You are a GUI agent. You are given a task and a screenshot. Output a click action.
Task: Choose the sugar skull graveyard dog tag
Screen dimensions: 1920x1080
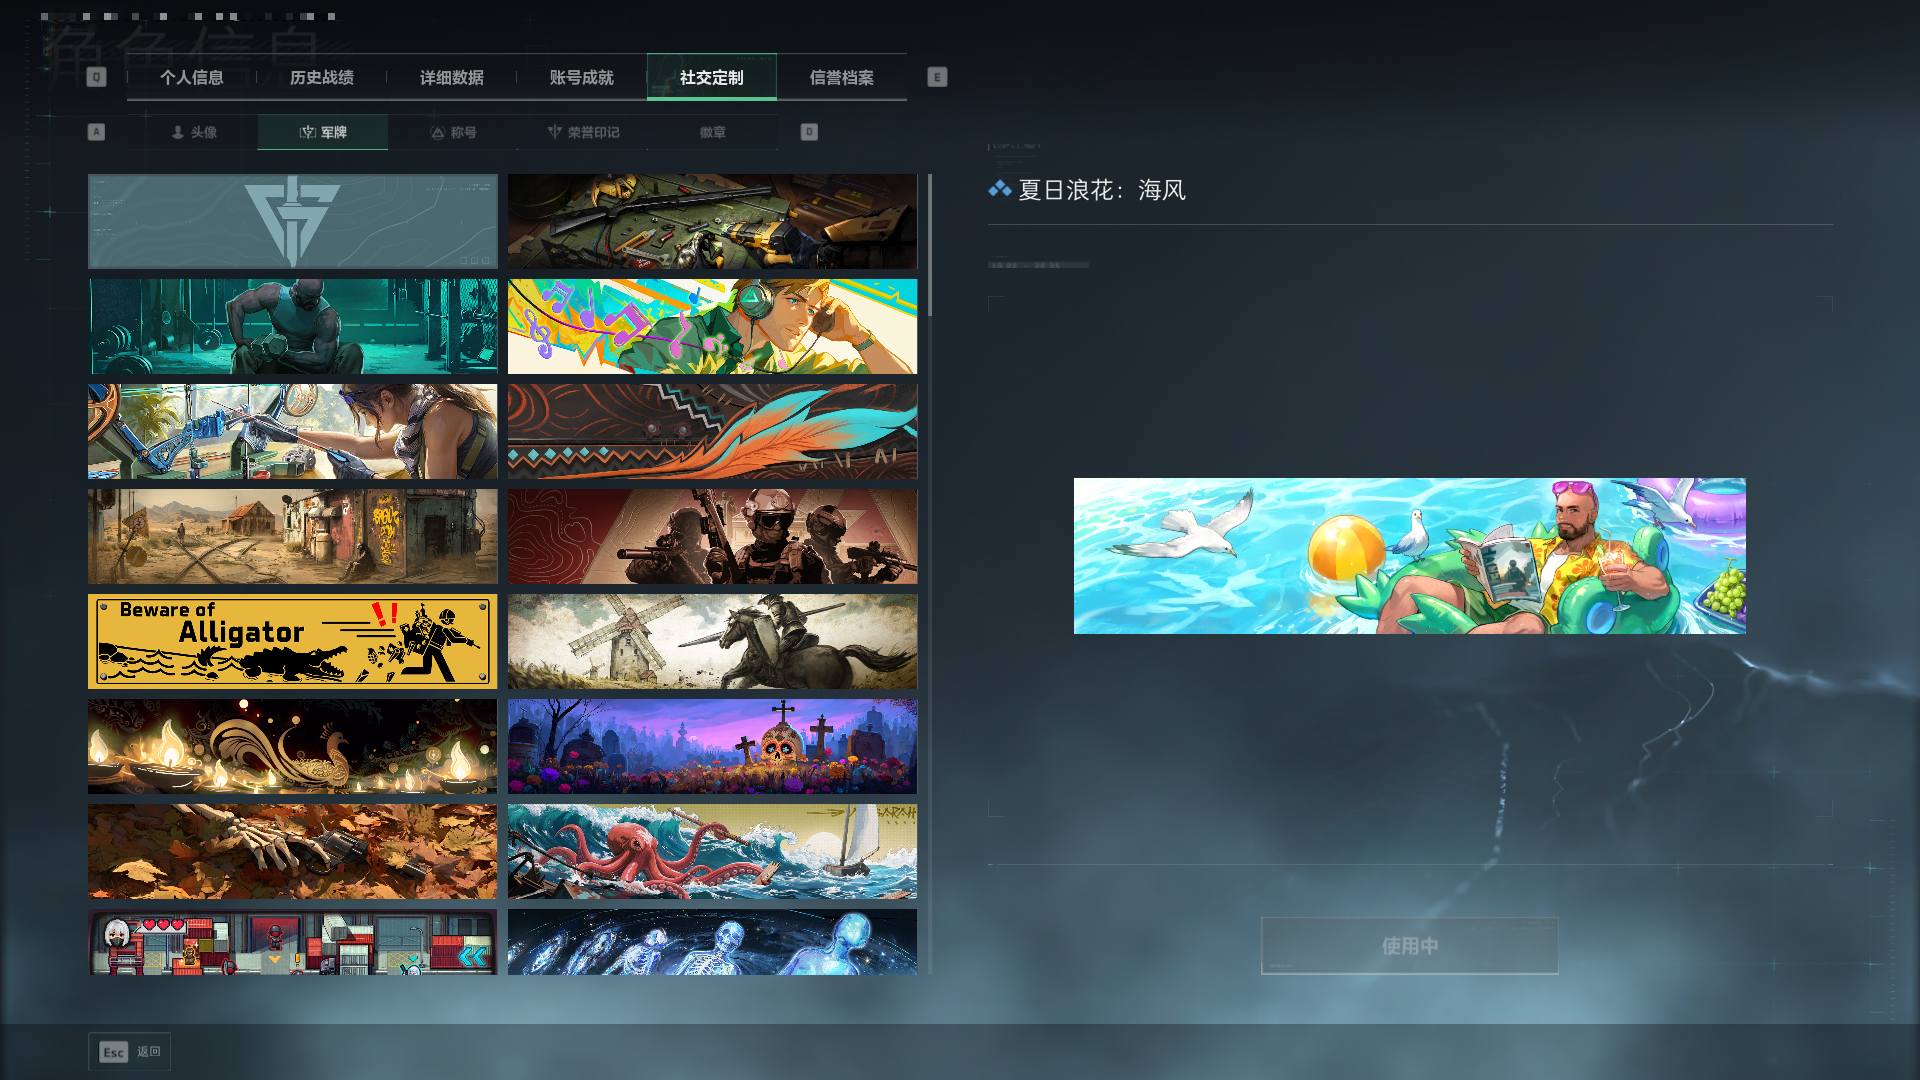point(712,747)
